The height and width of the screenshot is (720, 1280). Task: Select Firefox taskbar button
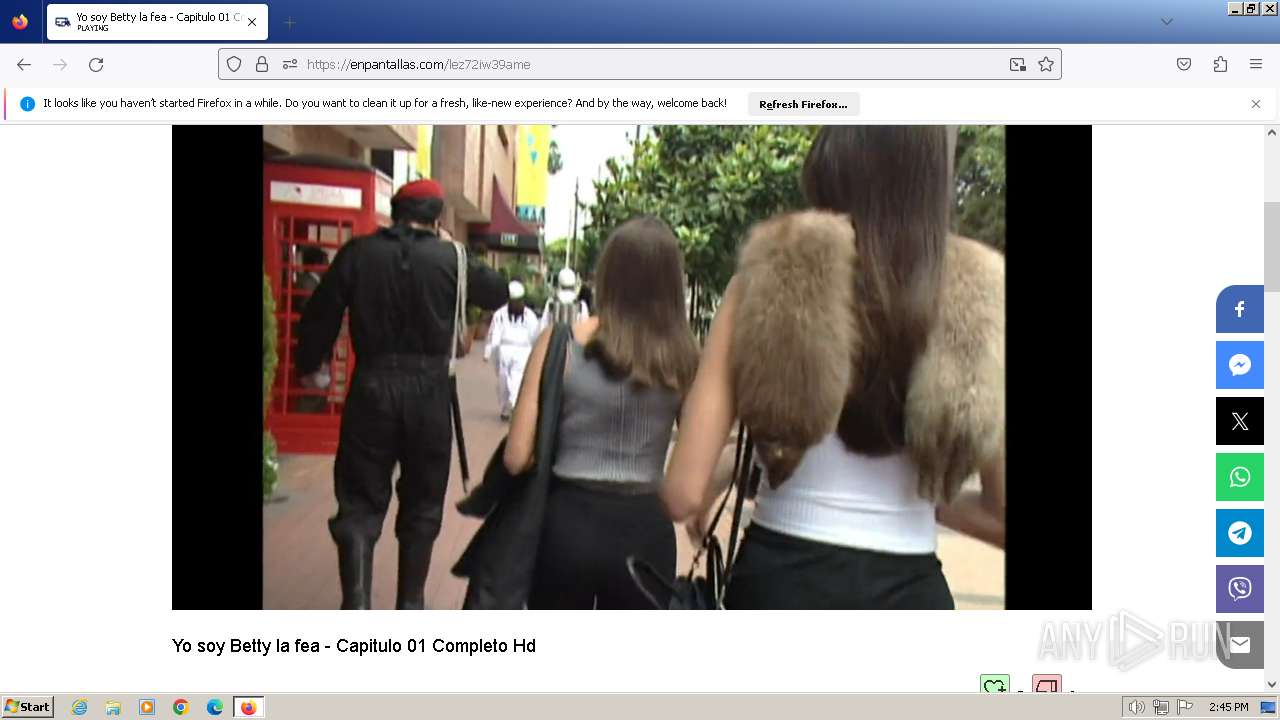point(248,707)
